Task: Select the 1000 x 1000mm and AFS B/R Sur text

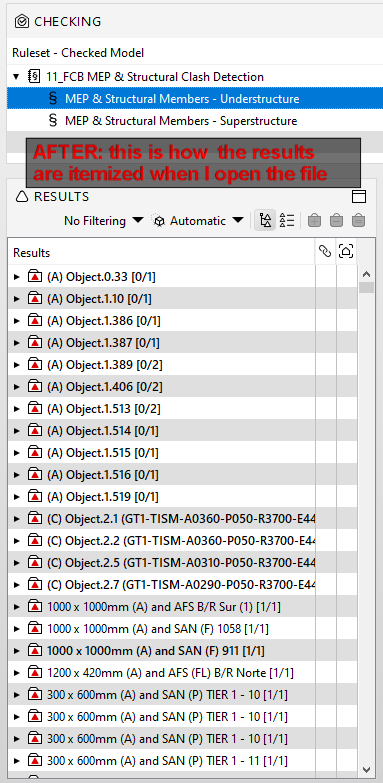Action: [x=164, y=607]
